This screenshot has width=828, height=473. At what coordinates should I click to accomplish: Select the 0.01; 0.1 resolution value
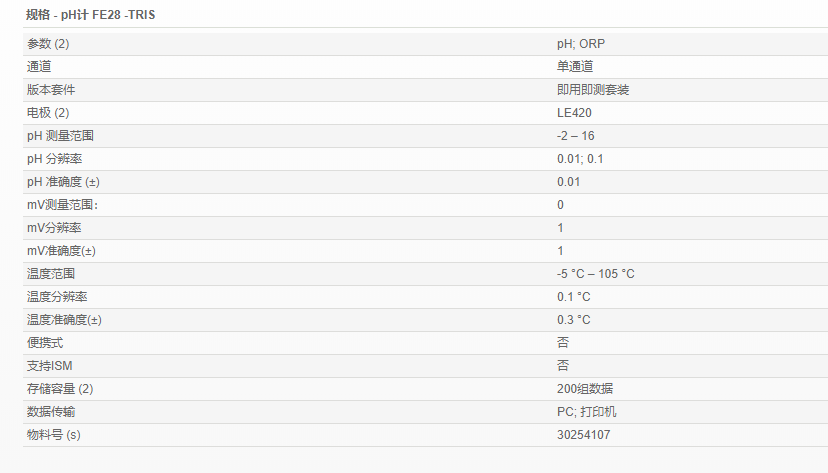[580, 159]
